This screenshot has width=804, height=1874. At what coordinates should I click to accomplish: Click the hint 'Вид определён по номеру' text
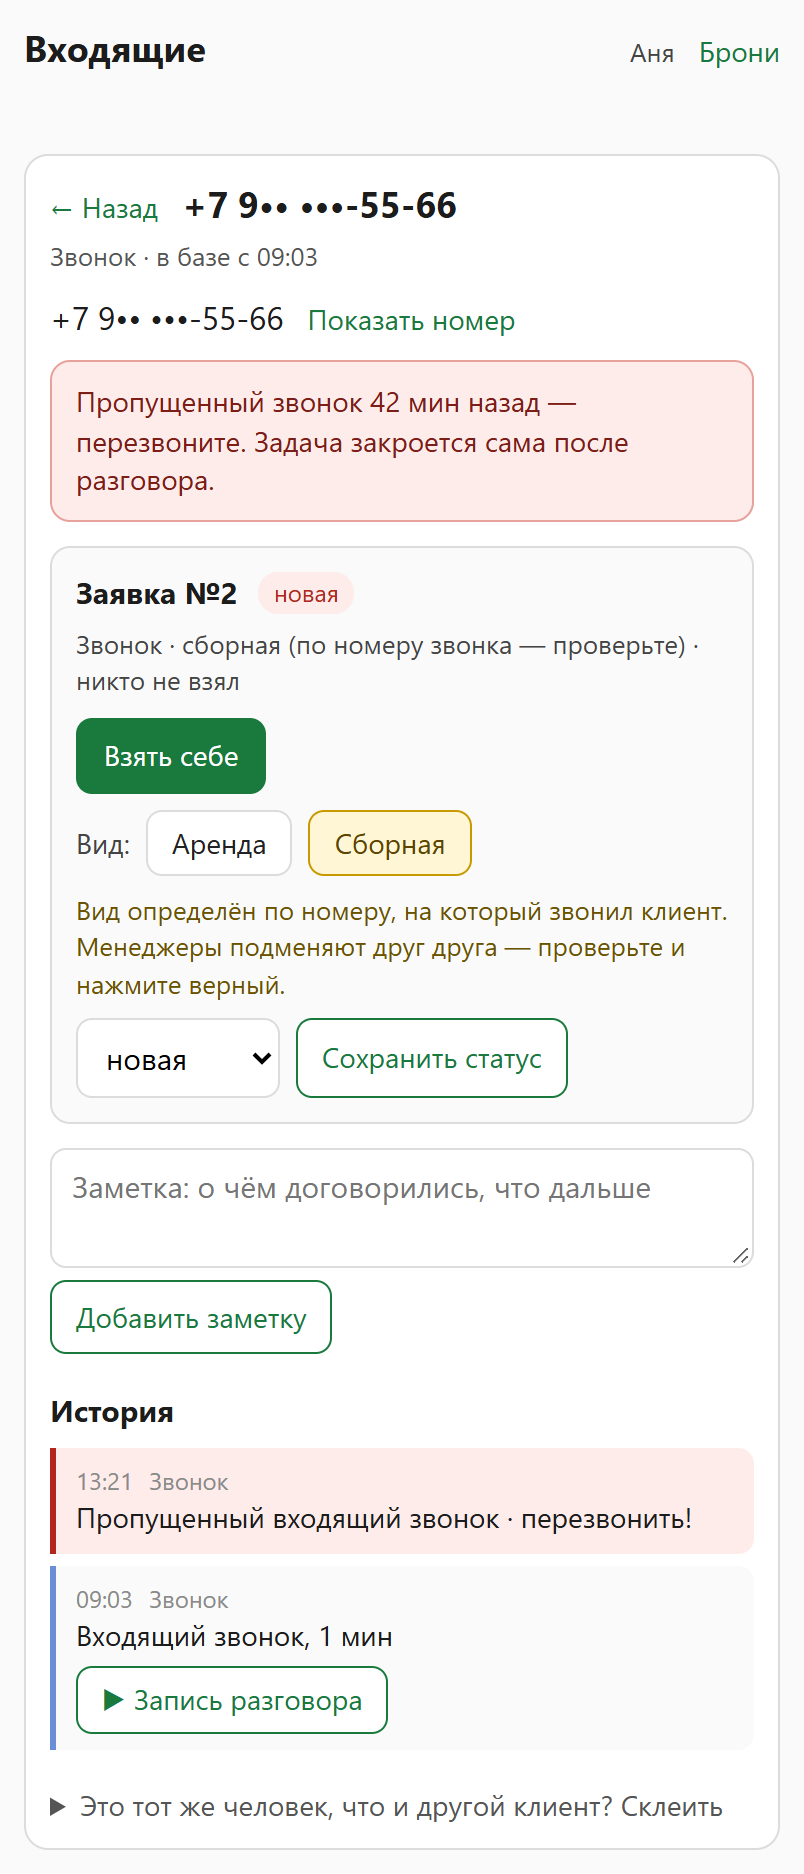click(x=402, y=948)
